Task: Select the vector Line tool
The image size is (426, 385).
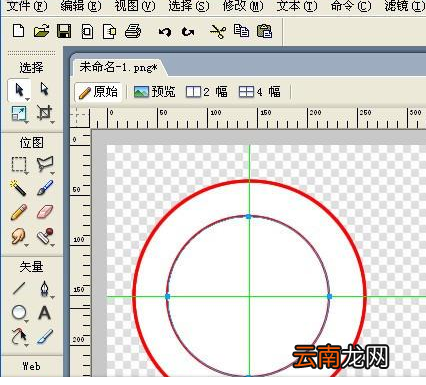Action: coord(19,288)
